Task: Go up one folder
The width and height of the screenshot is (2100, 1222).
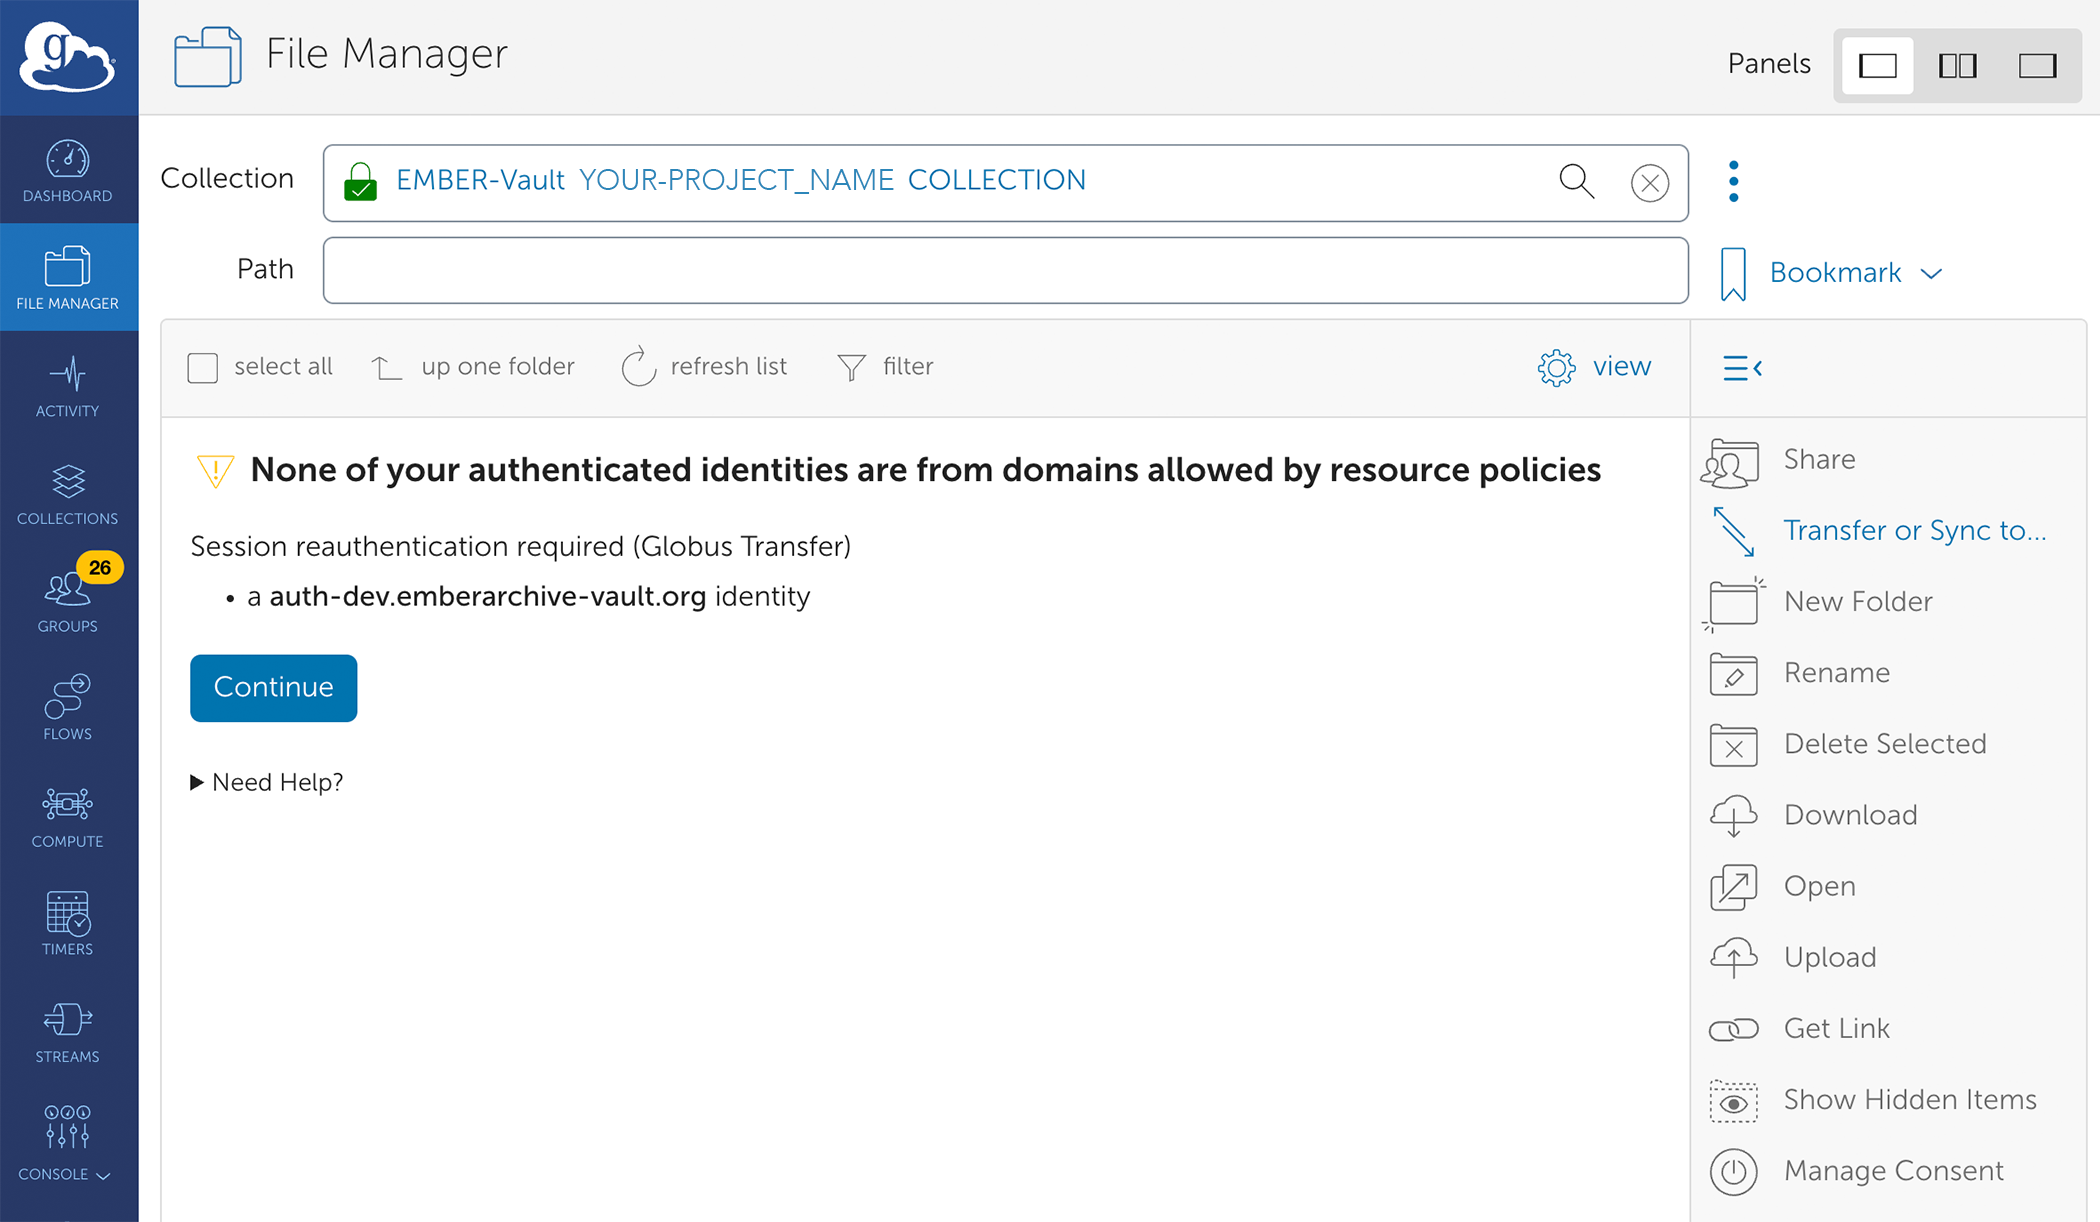Action: pos(474,367)
